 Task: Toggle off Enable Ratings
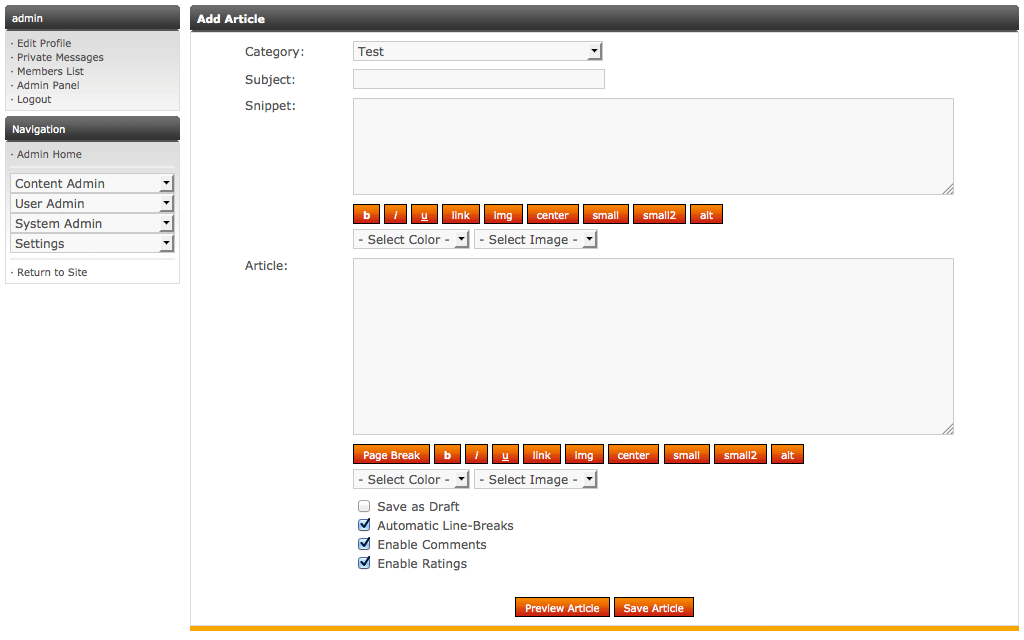pyautogui.click(x=364, y=563)
